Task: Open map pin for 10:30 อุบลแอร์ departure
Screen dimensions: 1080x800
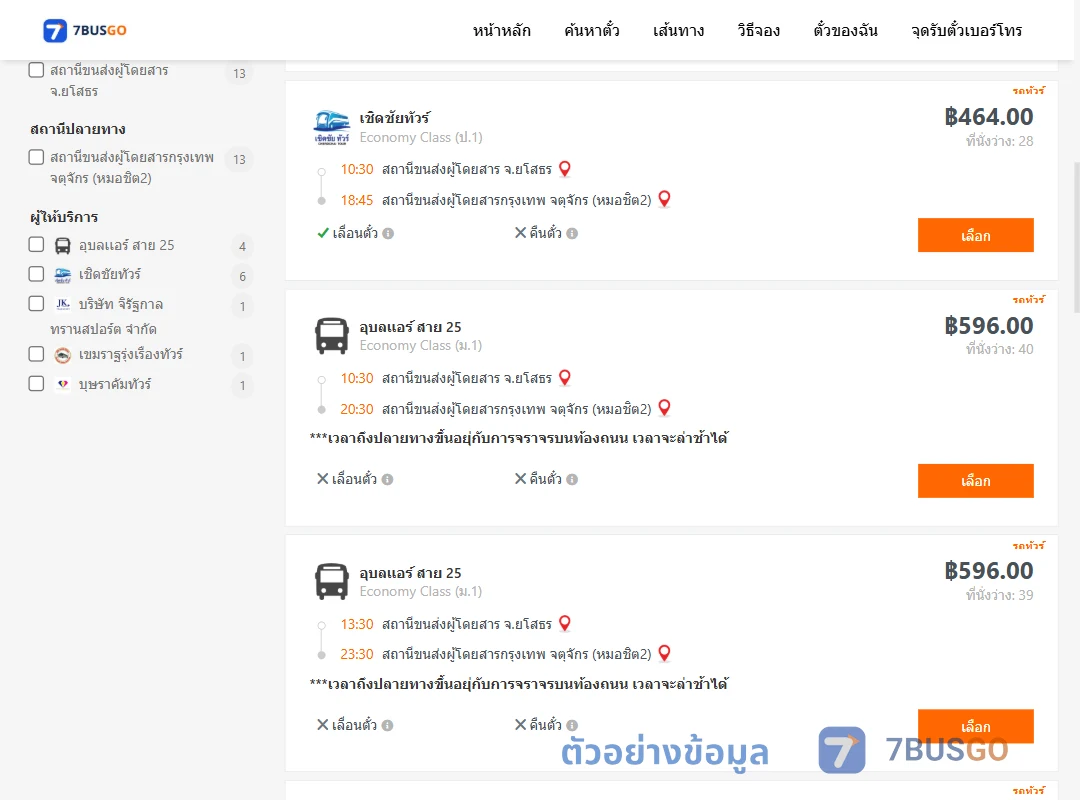Action: tap(565, 378)
